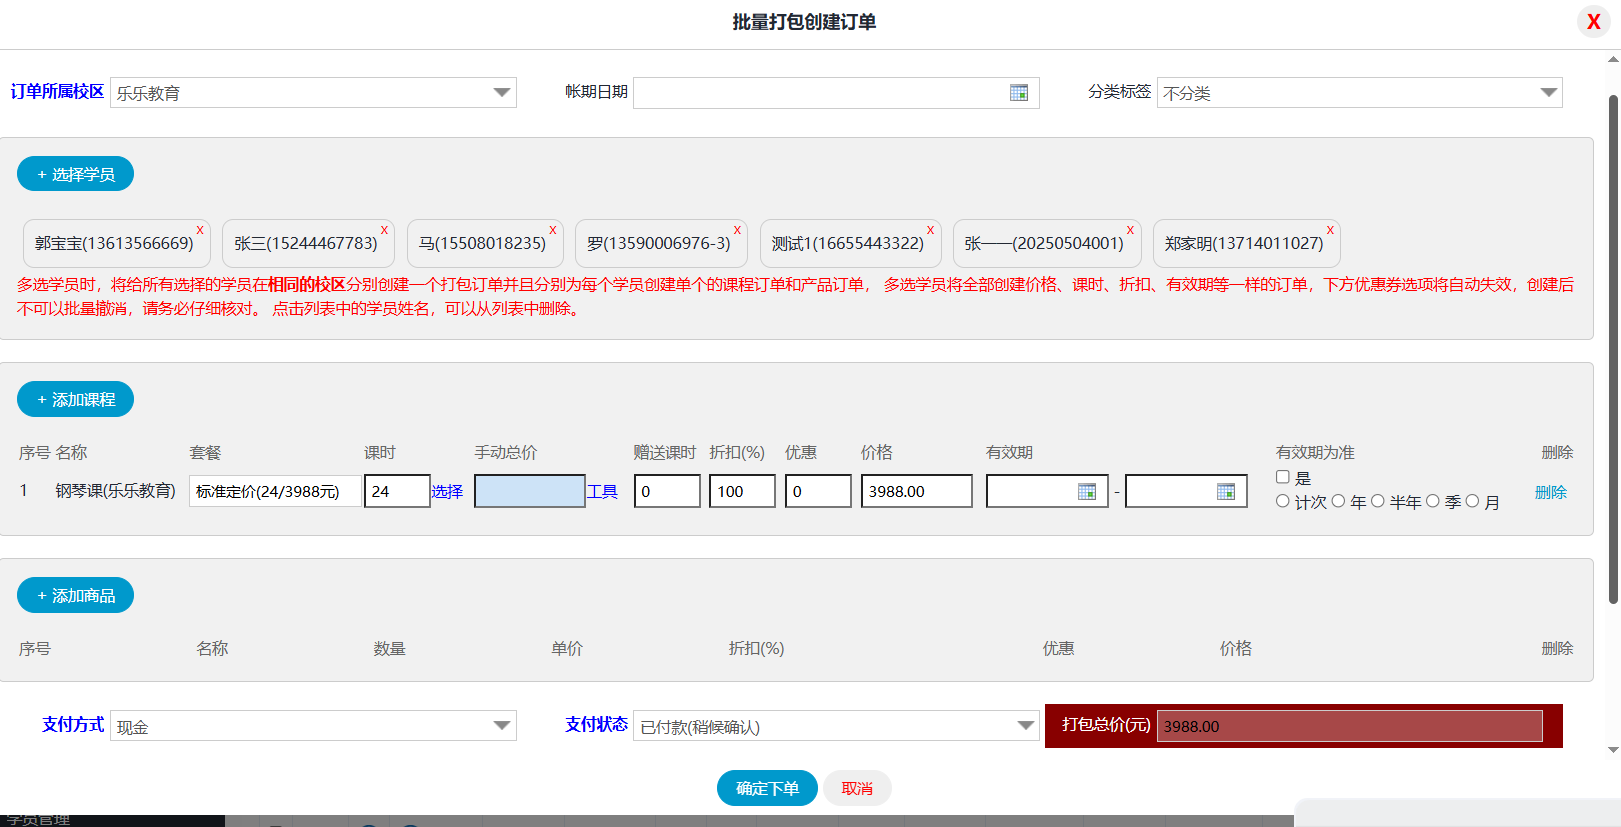Remove student 张一一(20250504001) with x mark
This screenshot has width=1621, height=827.
pyautogui.click(x=1131, y=230)
